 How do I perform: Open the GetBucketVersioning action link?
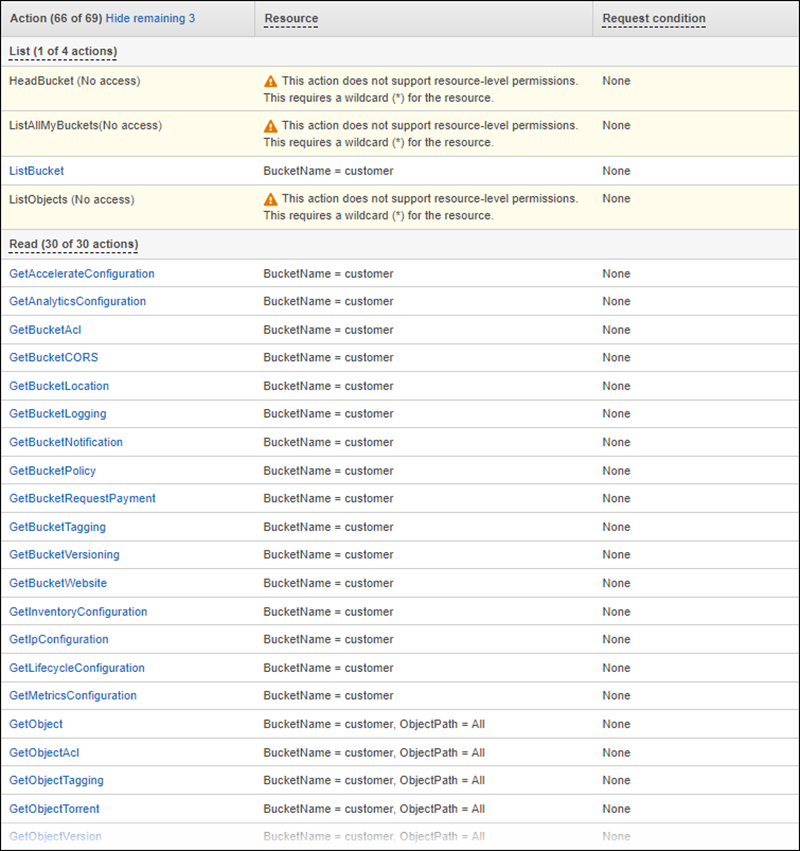point(64,555)
